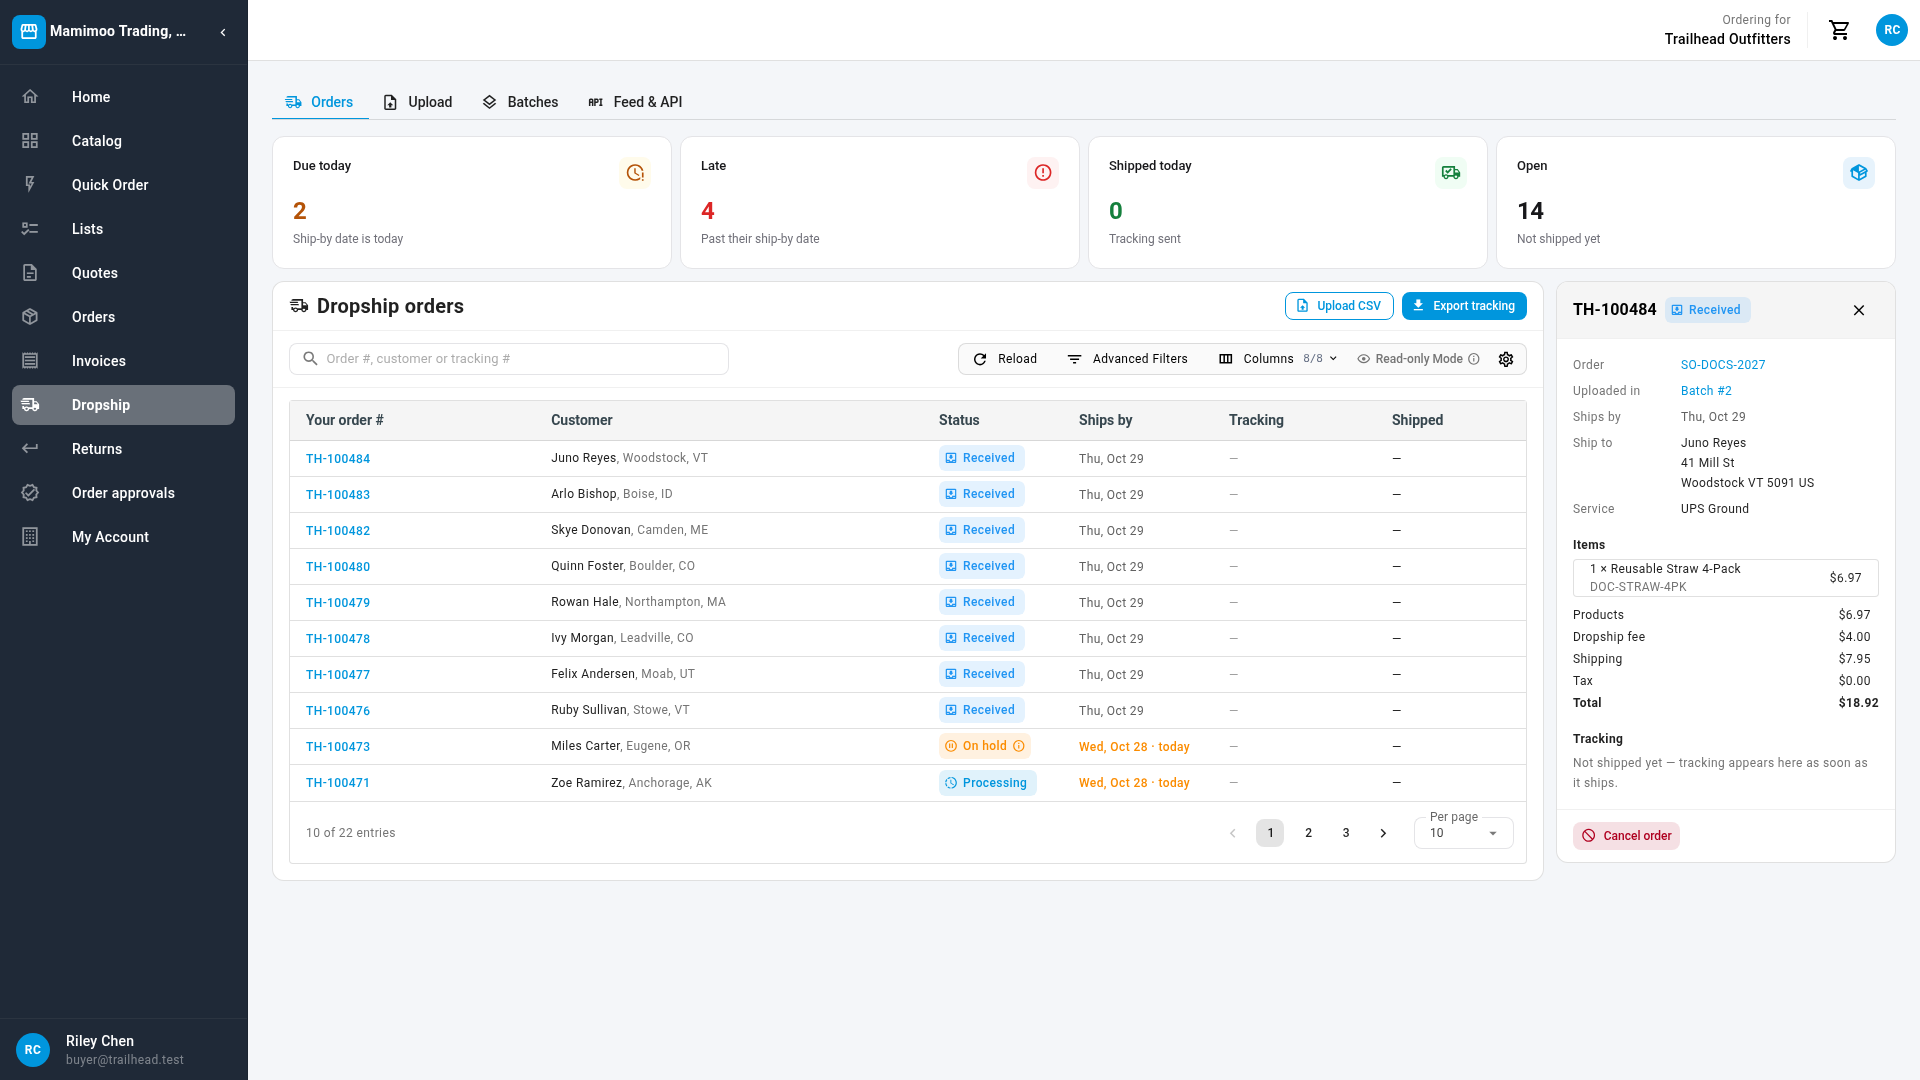Go to page 3
The image size is (1920, 1080).
tap(1346, 833)
